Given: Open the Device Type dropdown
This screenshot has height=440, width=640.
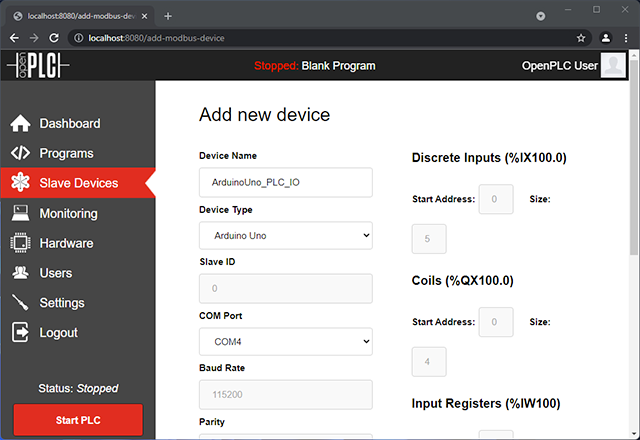Looking at the screenshot, I should (x=285, y=236).
